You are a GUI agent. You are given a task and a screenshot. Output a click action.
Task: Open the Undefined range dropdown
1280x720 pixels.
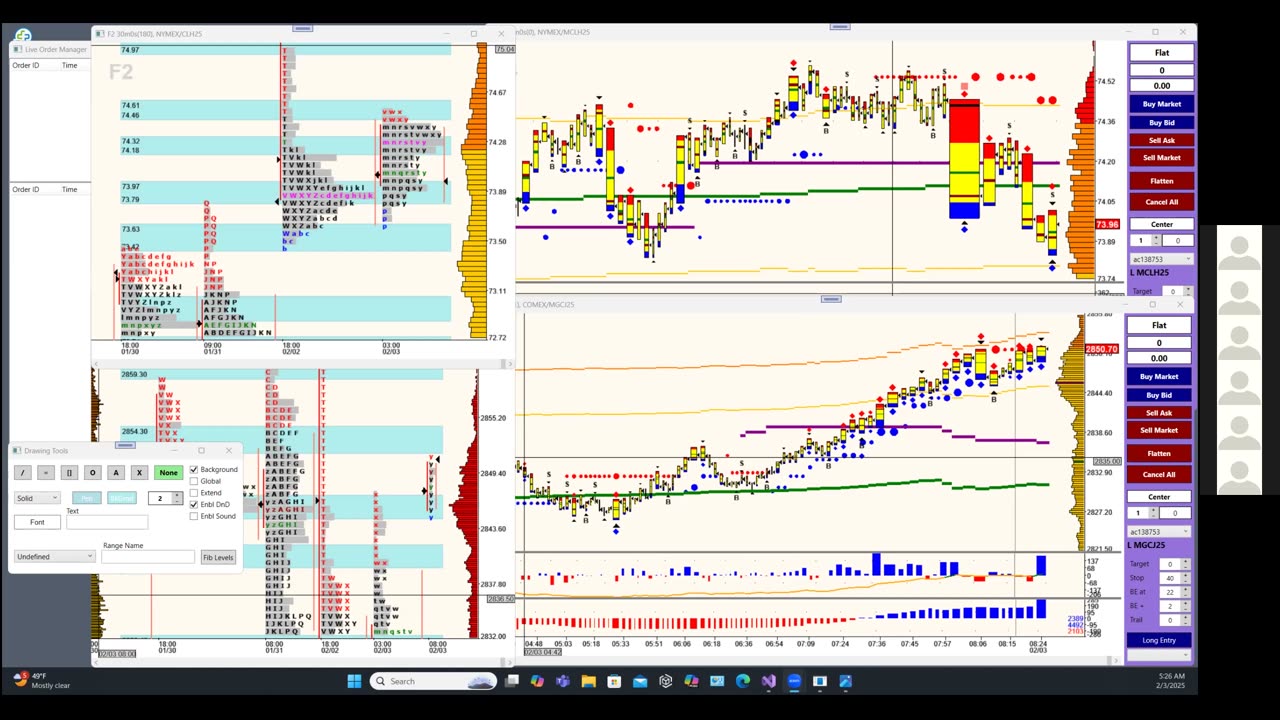click(55, 556)
